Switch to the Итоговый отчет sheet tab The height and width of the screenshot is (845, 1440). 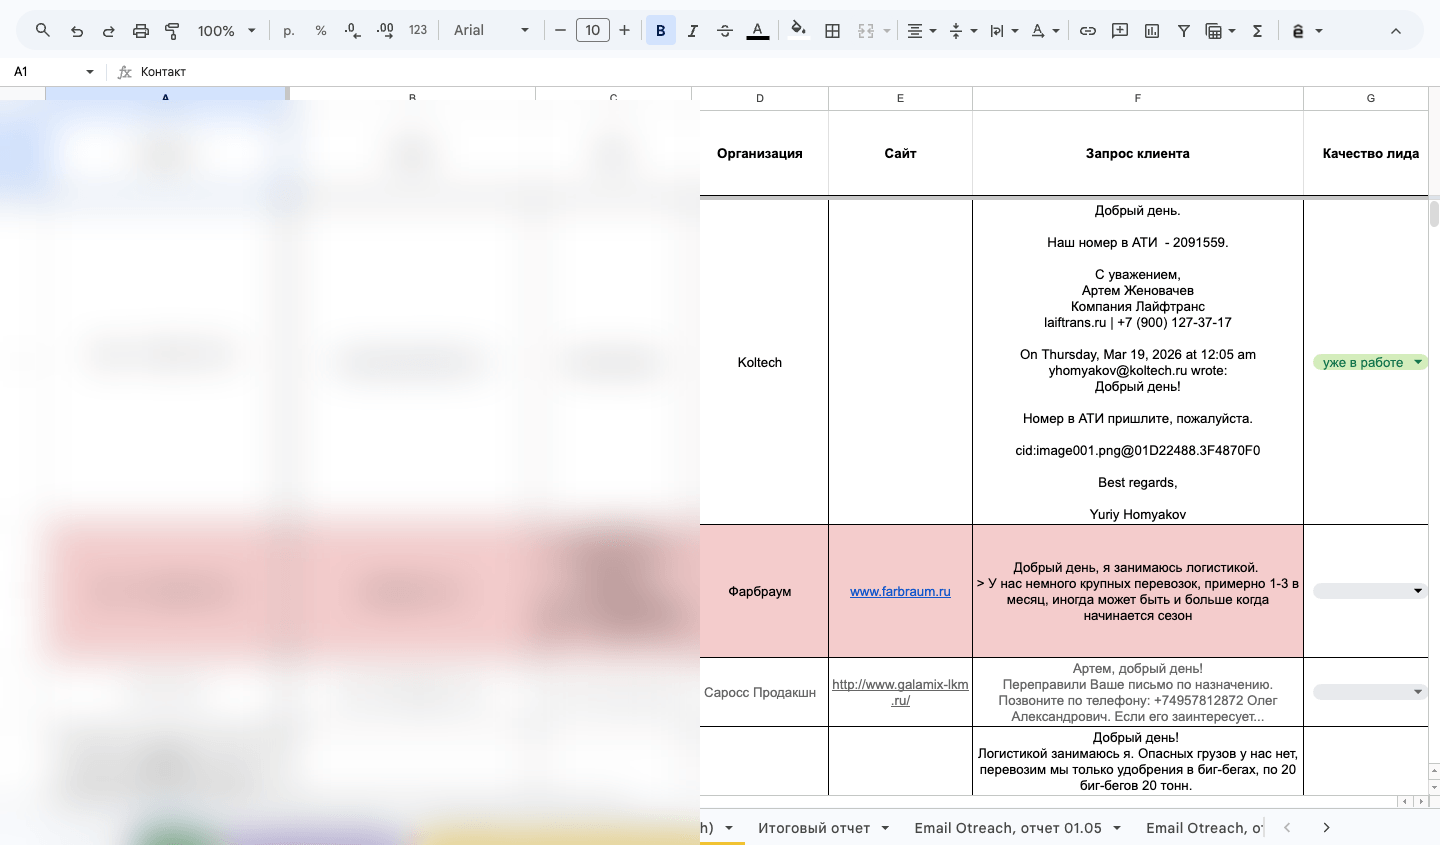point(814,828)
